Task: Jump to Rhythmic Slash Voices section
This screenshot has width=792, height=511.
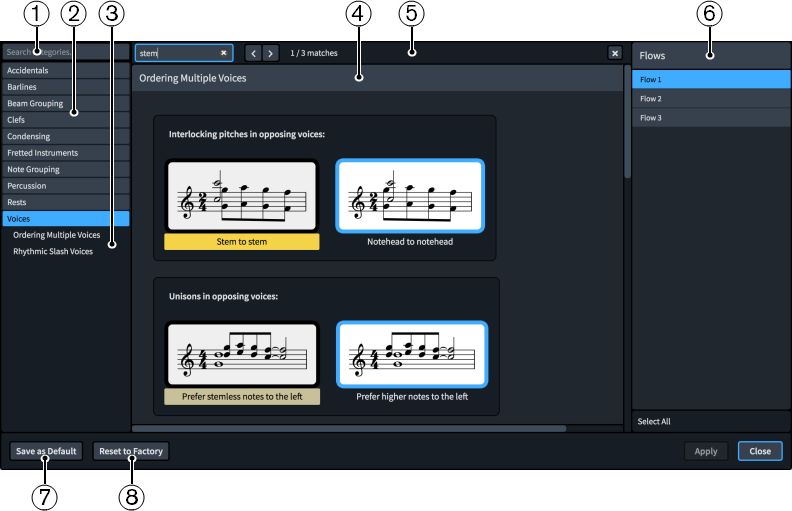Action: point(53,251)
